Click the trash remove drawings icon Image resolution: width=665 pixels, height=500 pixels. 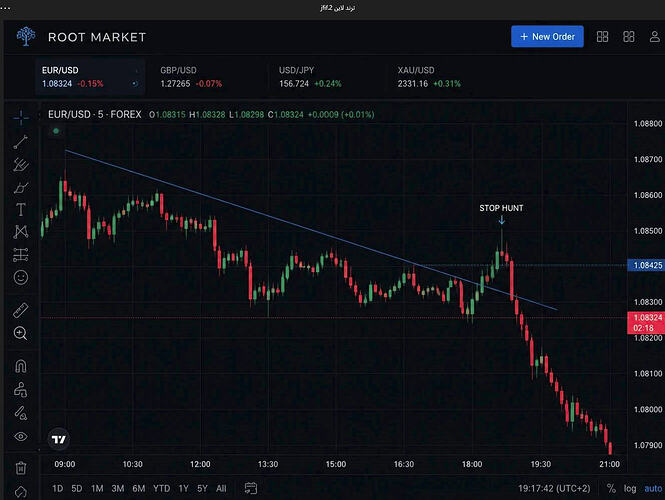click(21, 468)
